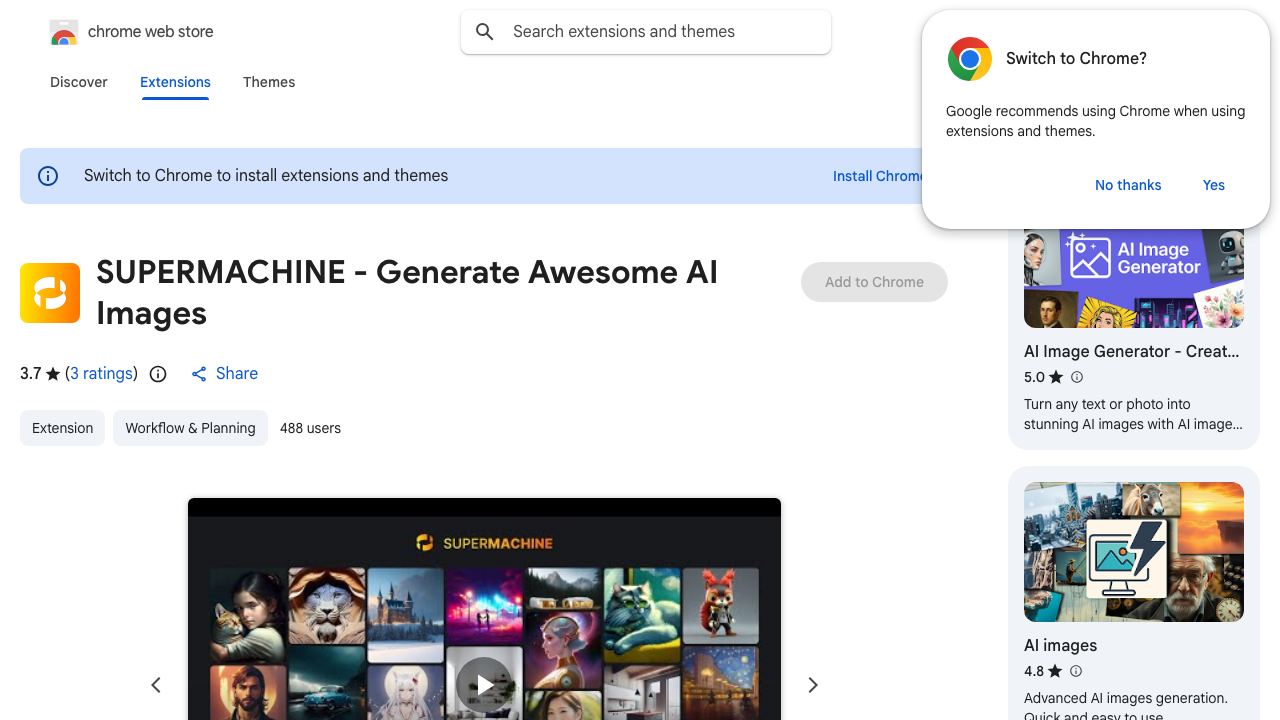
Task: Open AI Image Generator card thumbnail
Action: pyautogui.click(x=1134, y=278)
